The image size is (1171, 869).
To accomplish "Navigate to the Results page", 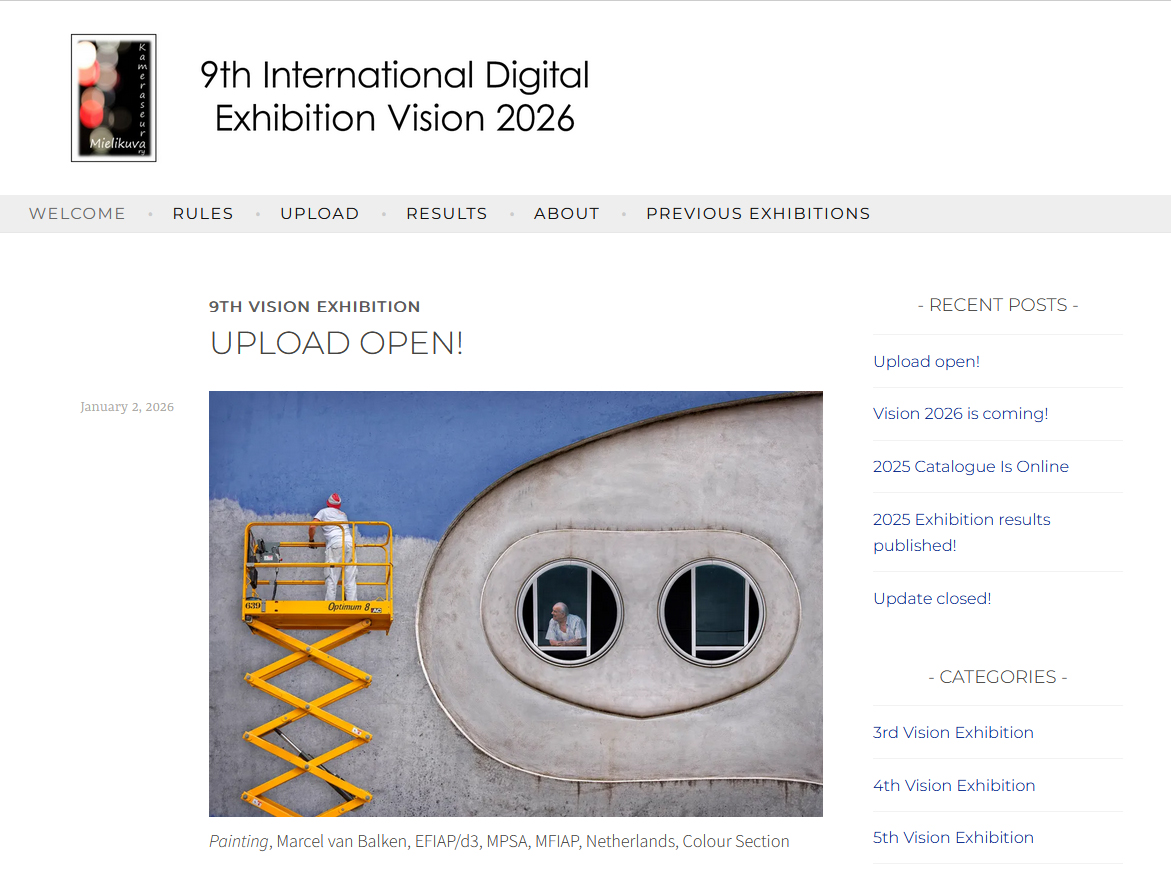I will pyautogui.click(x=446, y=214).
